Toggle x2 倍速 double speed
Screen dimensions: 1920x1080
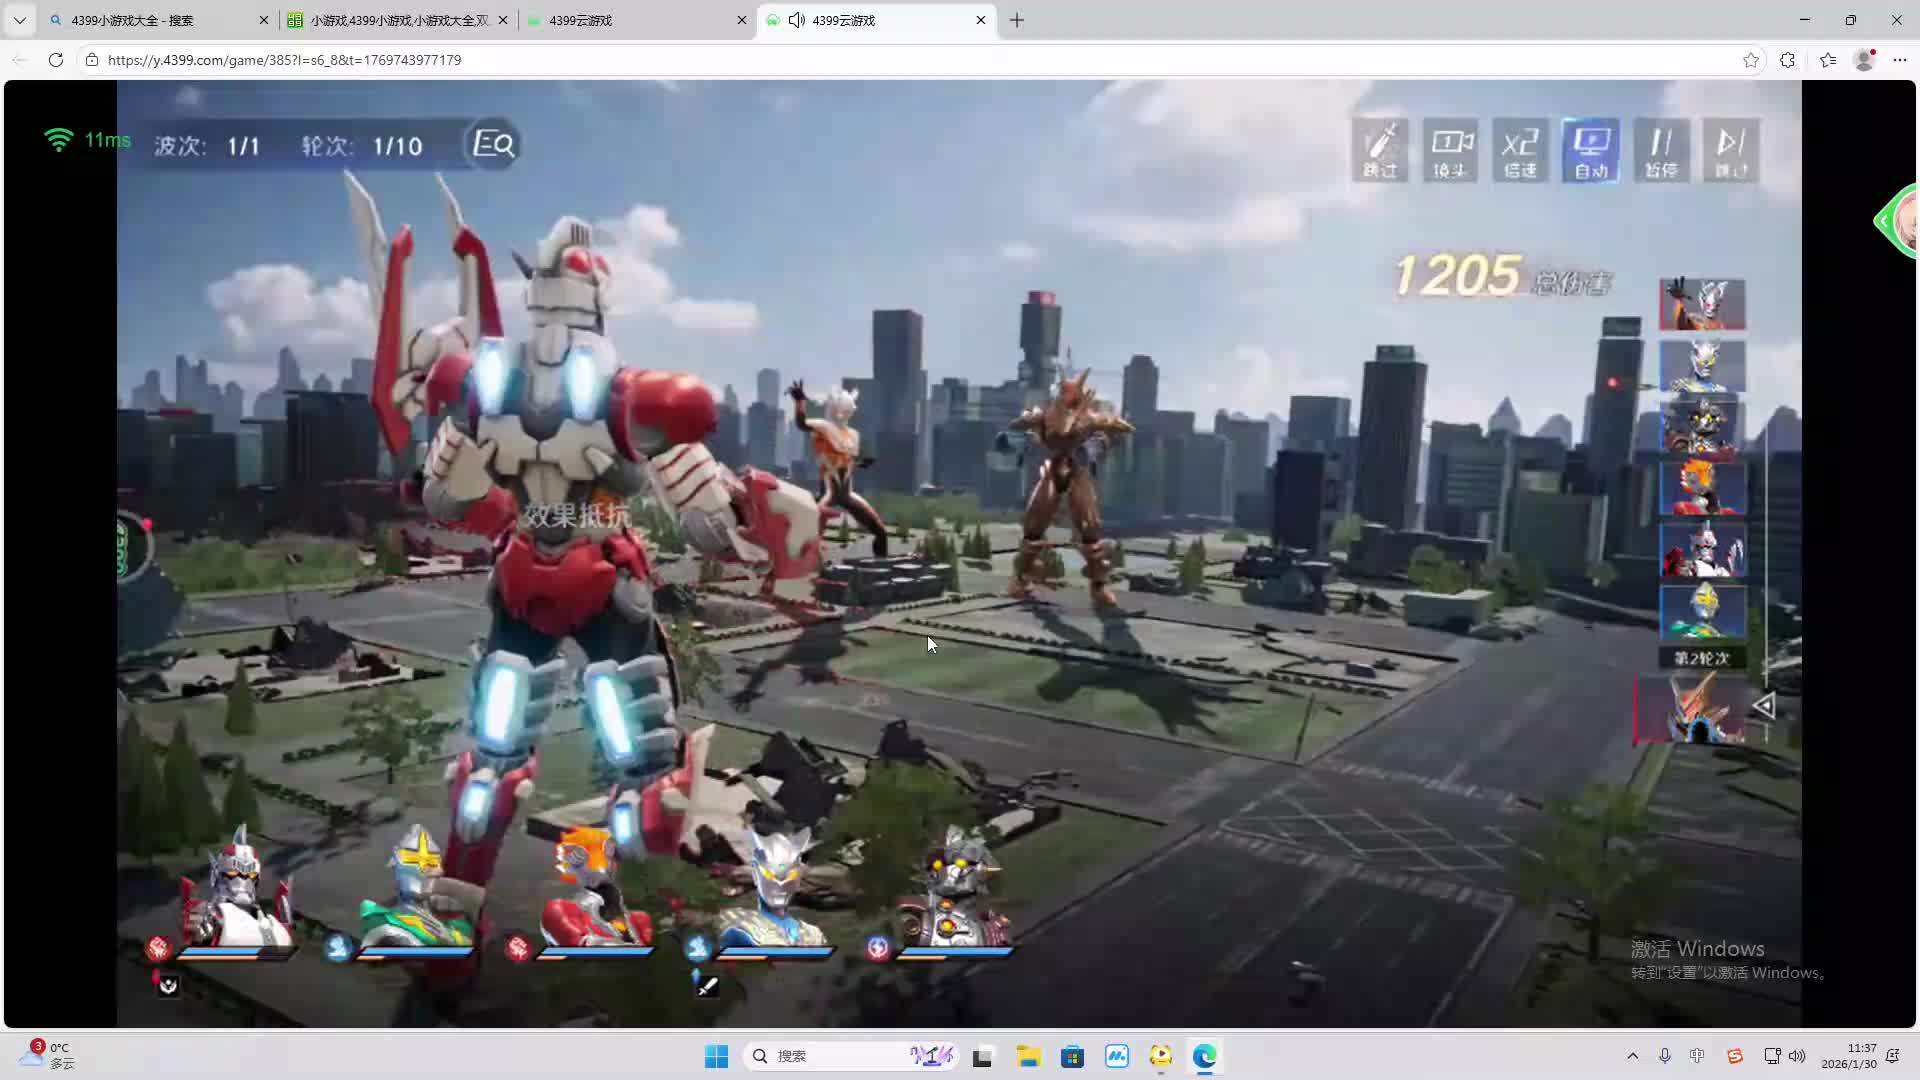(1520, 150)
